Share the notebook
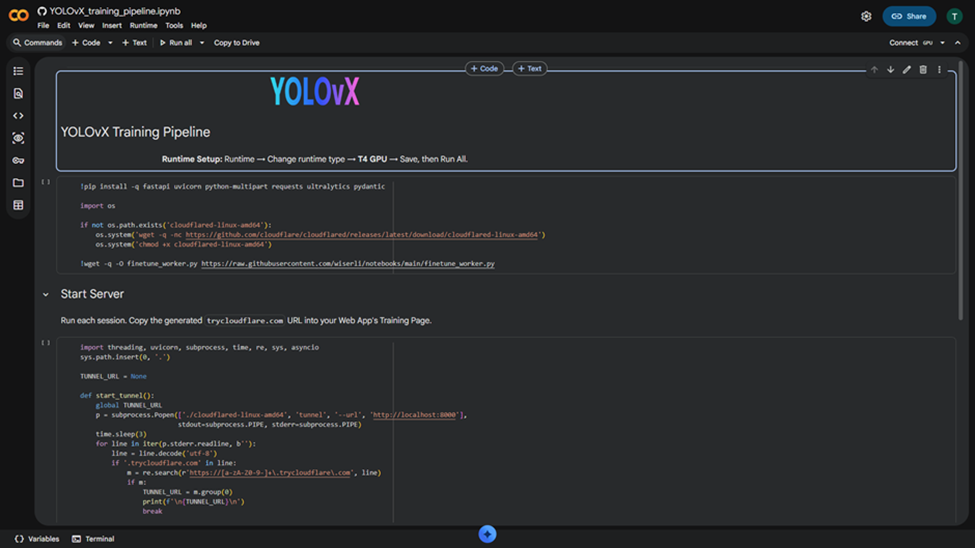The image size is (975, 548). coord(909,16)
